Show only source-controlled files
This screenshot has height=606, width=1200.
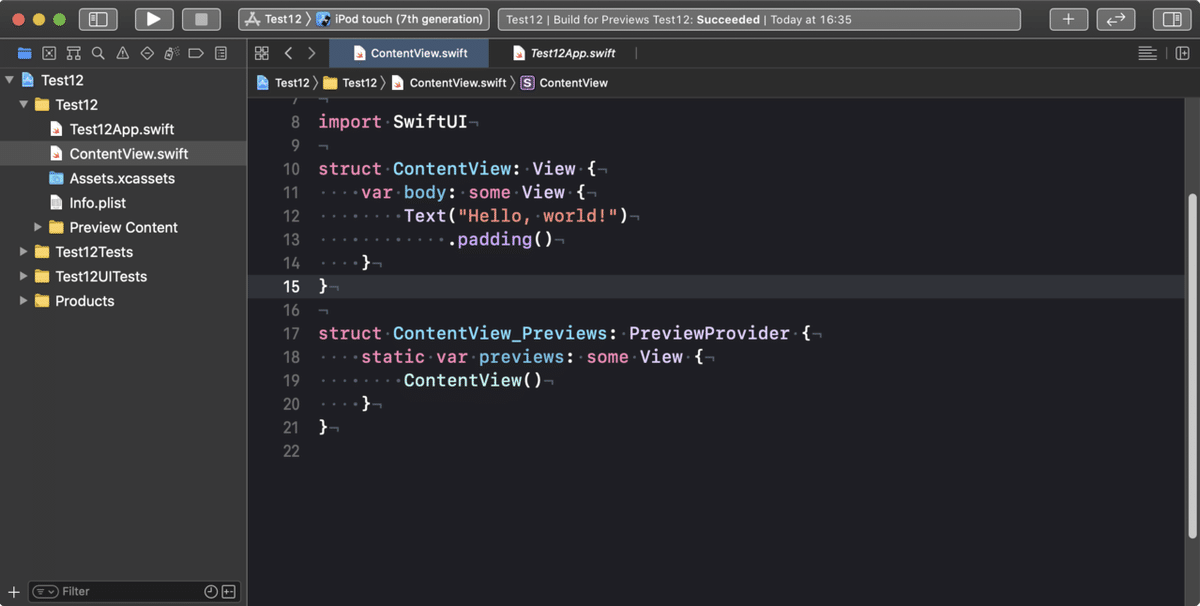(229, 592)
